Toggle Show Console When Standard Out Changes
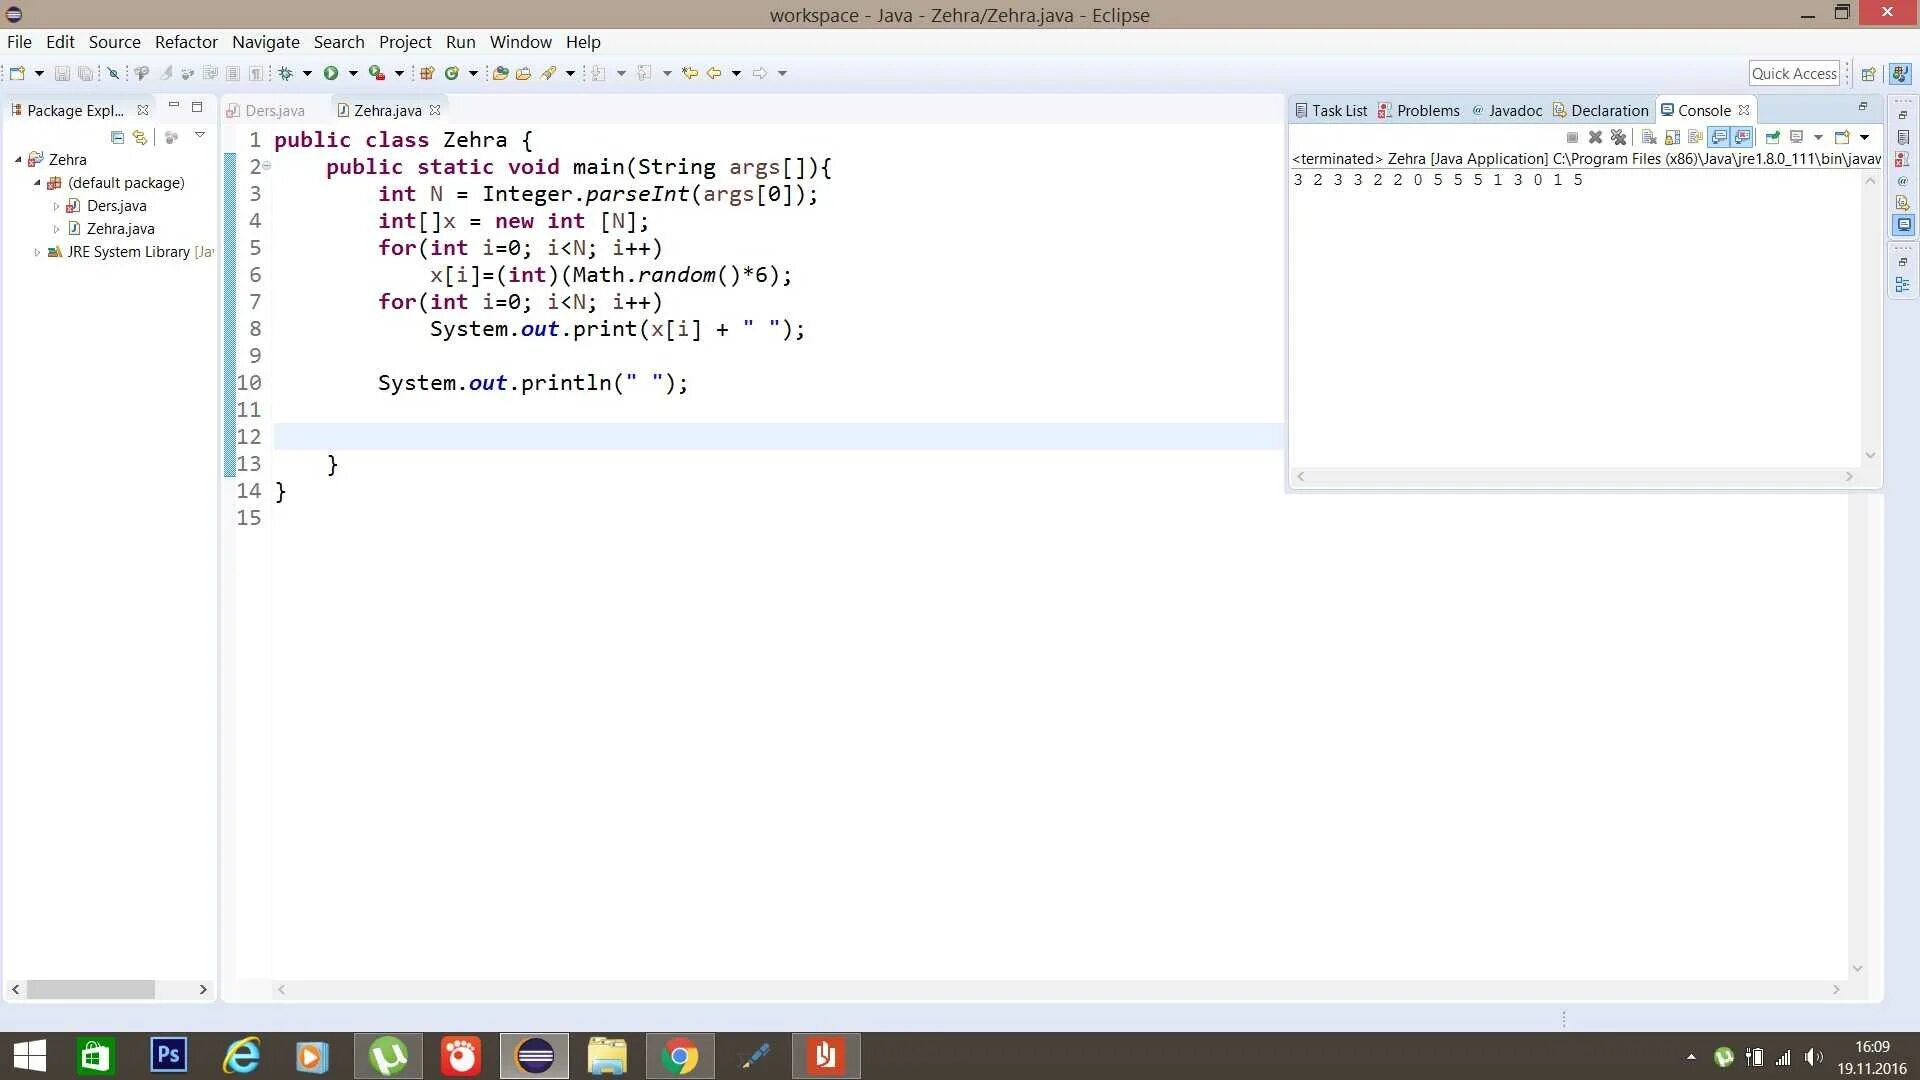Viewport: 1920px width, 1080px height. tap(1718, 137)
